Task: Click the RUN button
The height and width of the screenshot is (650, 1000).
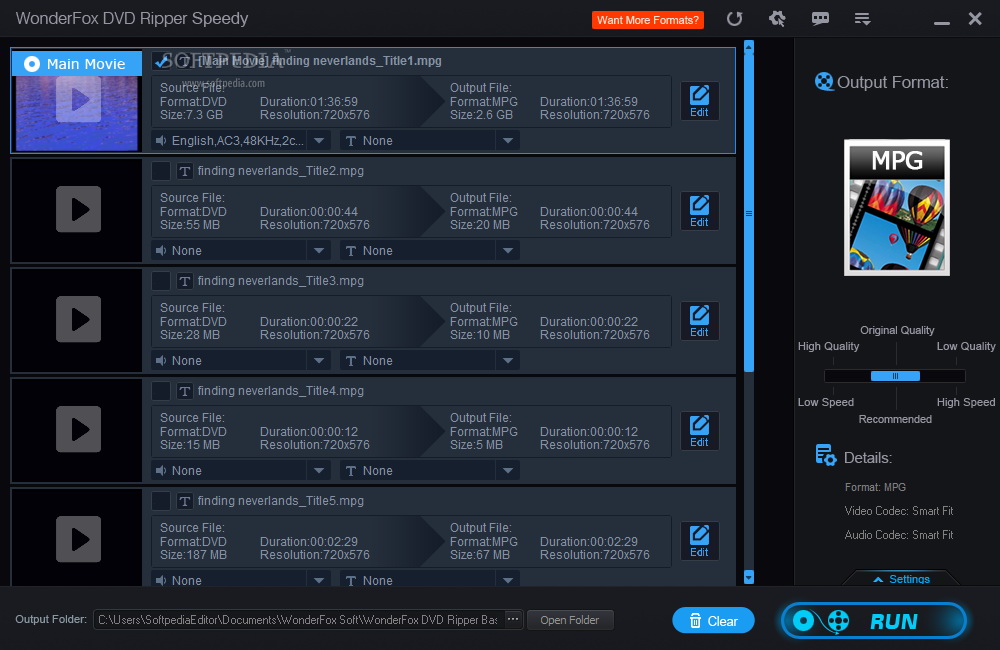Action: [x=874, y=621]
